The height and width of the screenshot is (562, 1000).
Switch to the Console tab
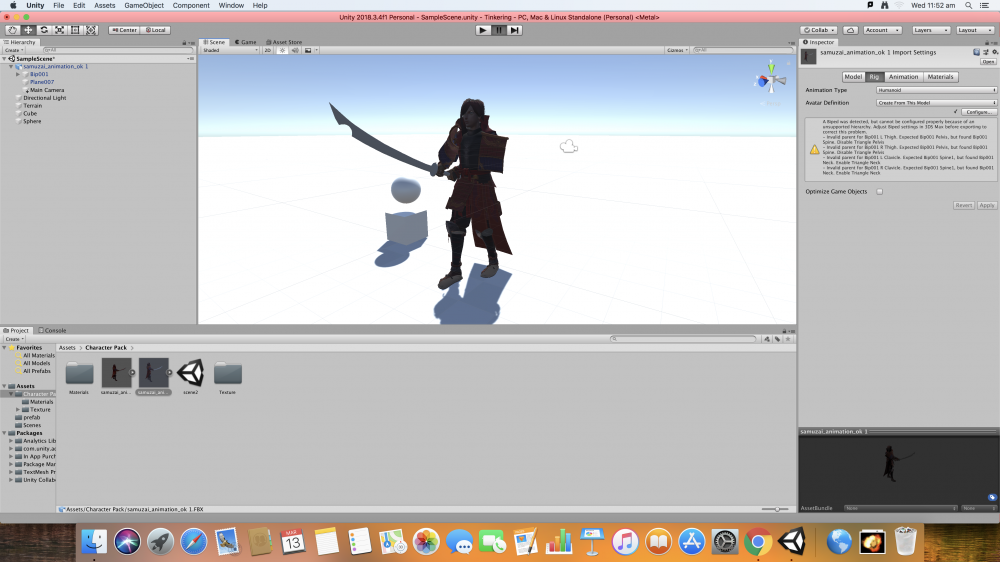(x=52, y=330)
